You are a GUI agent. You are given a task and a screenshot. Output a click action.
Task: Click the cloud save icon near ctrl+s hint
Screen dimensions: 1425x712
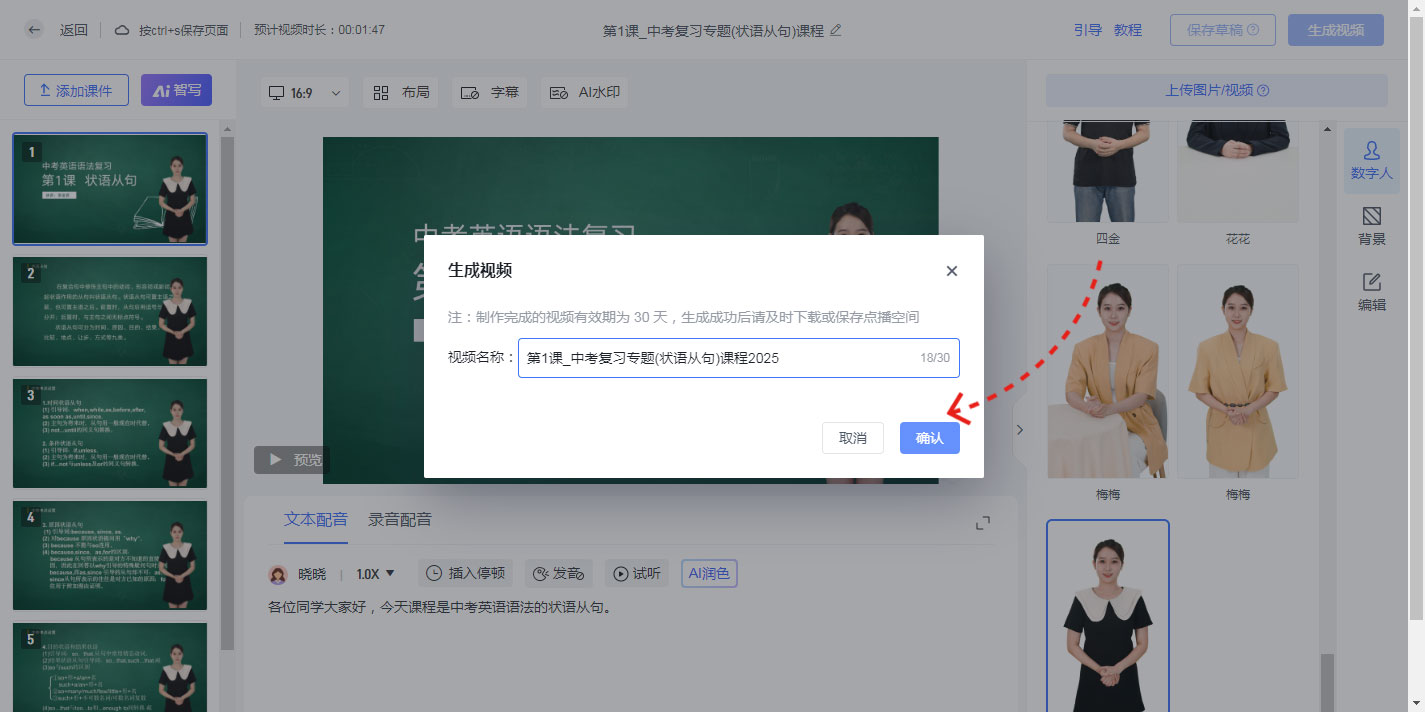(122, 29)
